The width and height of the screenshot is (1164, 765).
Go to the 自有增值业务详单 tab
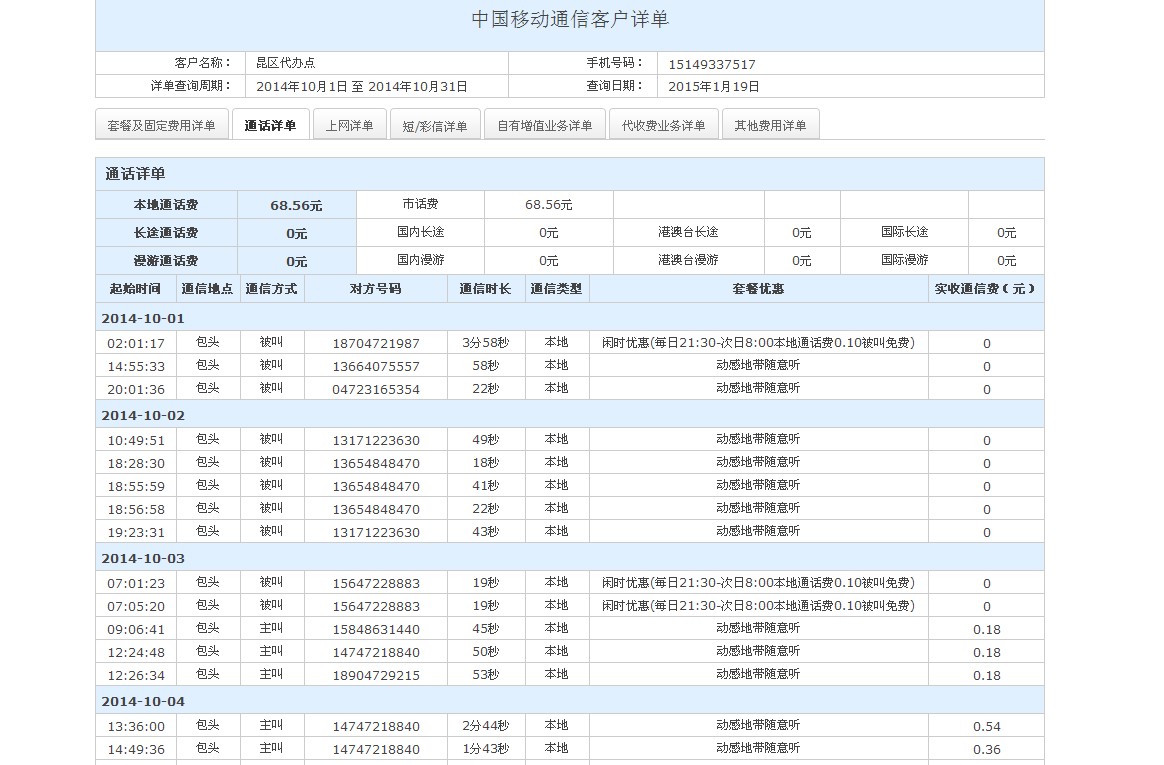click(x=545, y=125)
